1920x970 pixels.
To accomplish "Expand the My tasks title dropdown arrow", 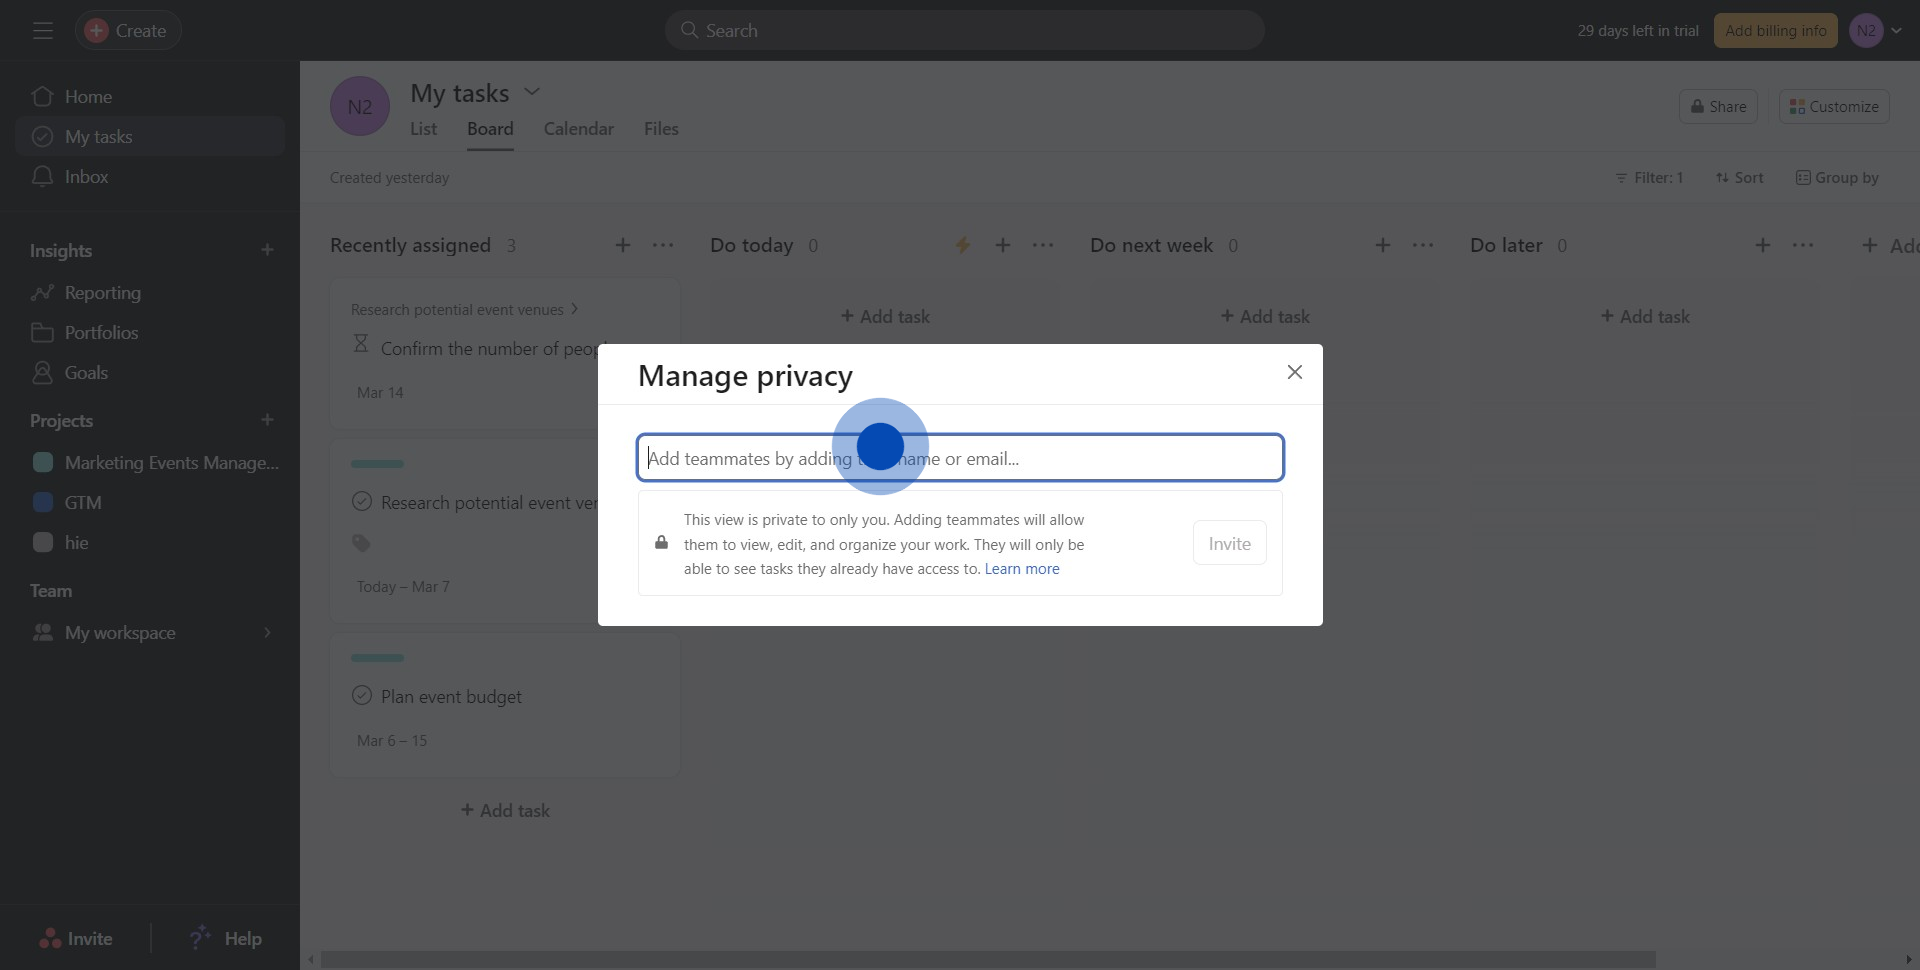I will [x=532, y=92].
